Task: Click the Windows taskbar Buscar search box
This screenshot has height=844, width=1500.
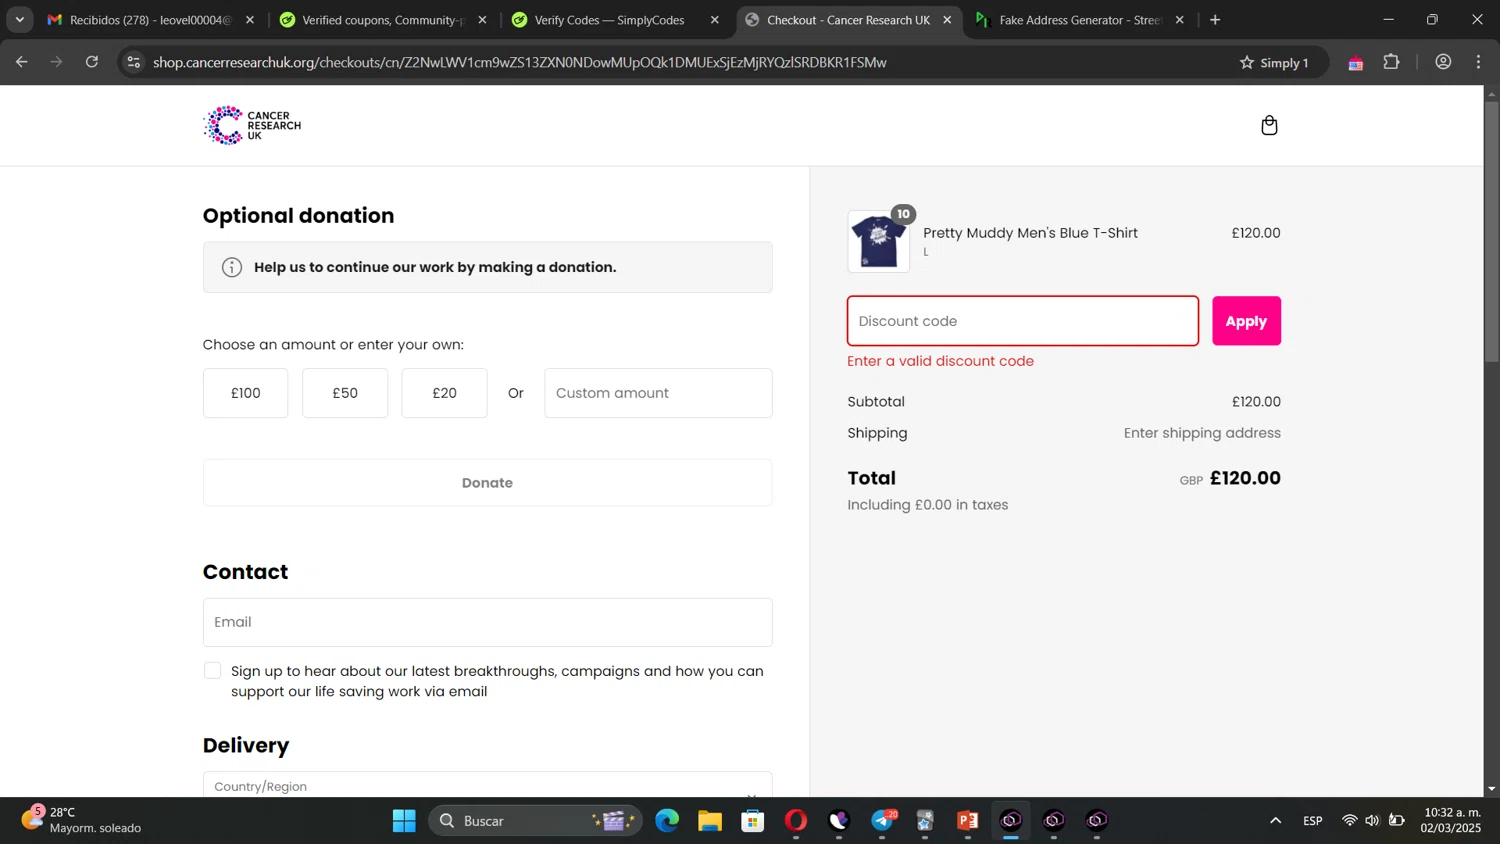Action: (535, 821)
